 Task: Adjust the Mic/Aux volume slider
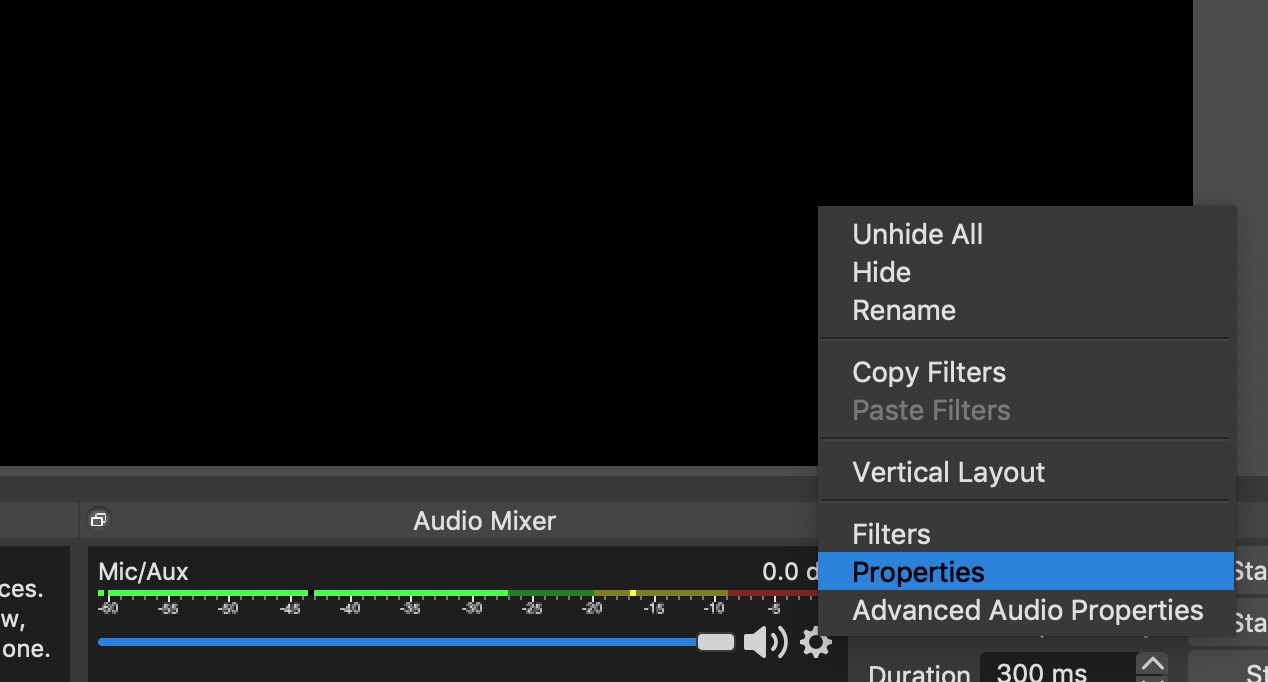pos(716,642)
